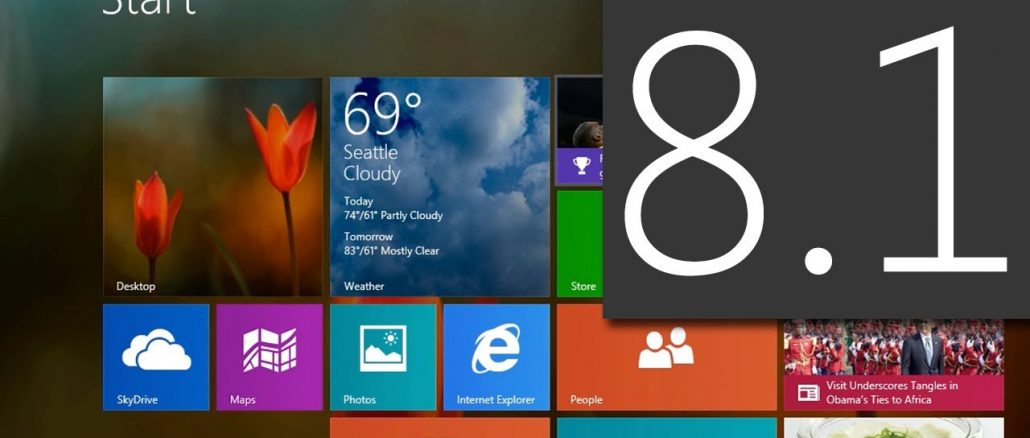The image size is (1030, 438).
Task: Open the SkyDrive cloud tile
Action: [156, 357]
